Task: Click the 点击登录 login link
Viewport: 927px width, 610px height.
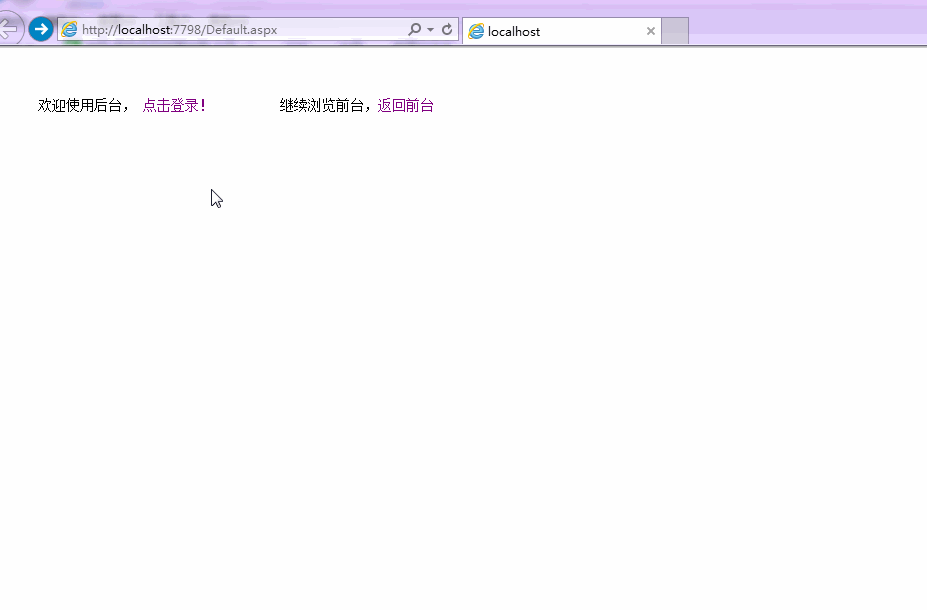Action: [x=173, y=105]
